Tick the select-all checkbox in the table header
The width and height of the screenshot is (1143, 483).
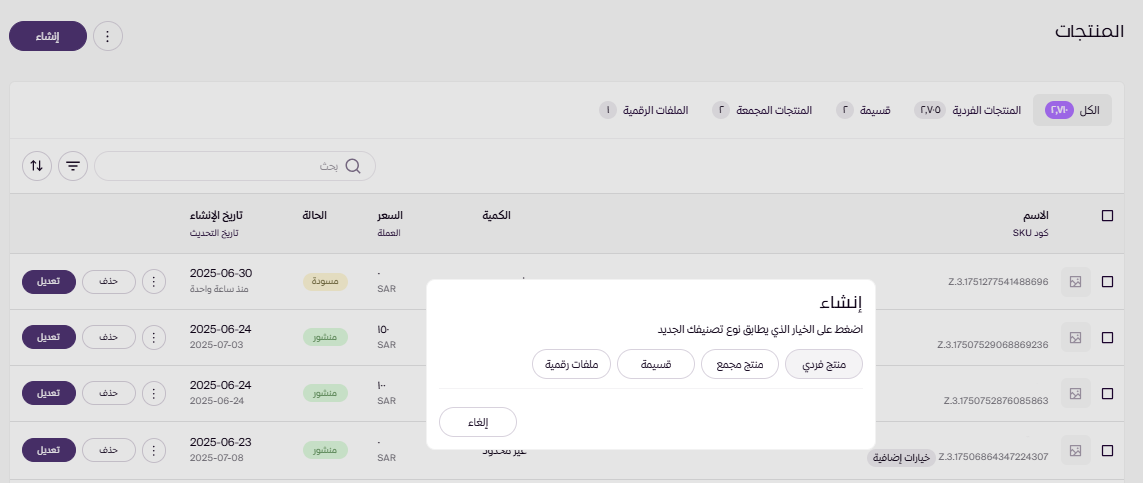tap(1107, 216)
